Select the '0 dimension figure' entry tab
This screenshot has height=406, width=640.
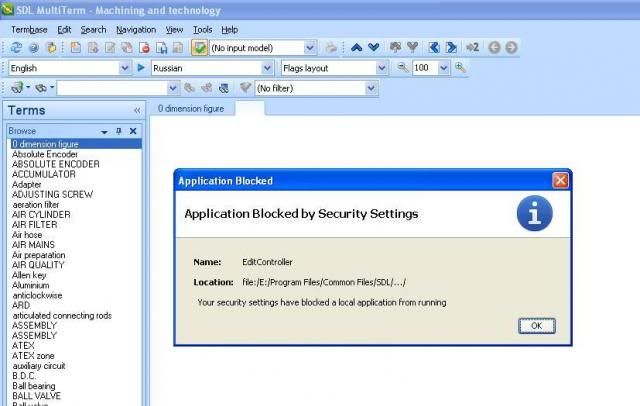click(x=191, y=109)
